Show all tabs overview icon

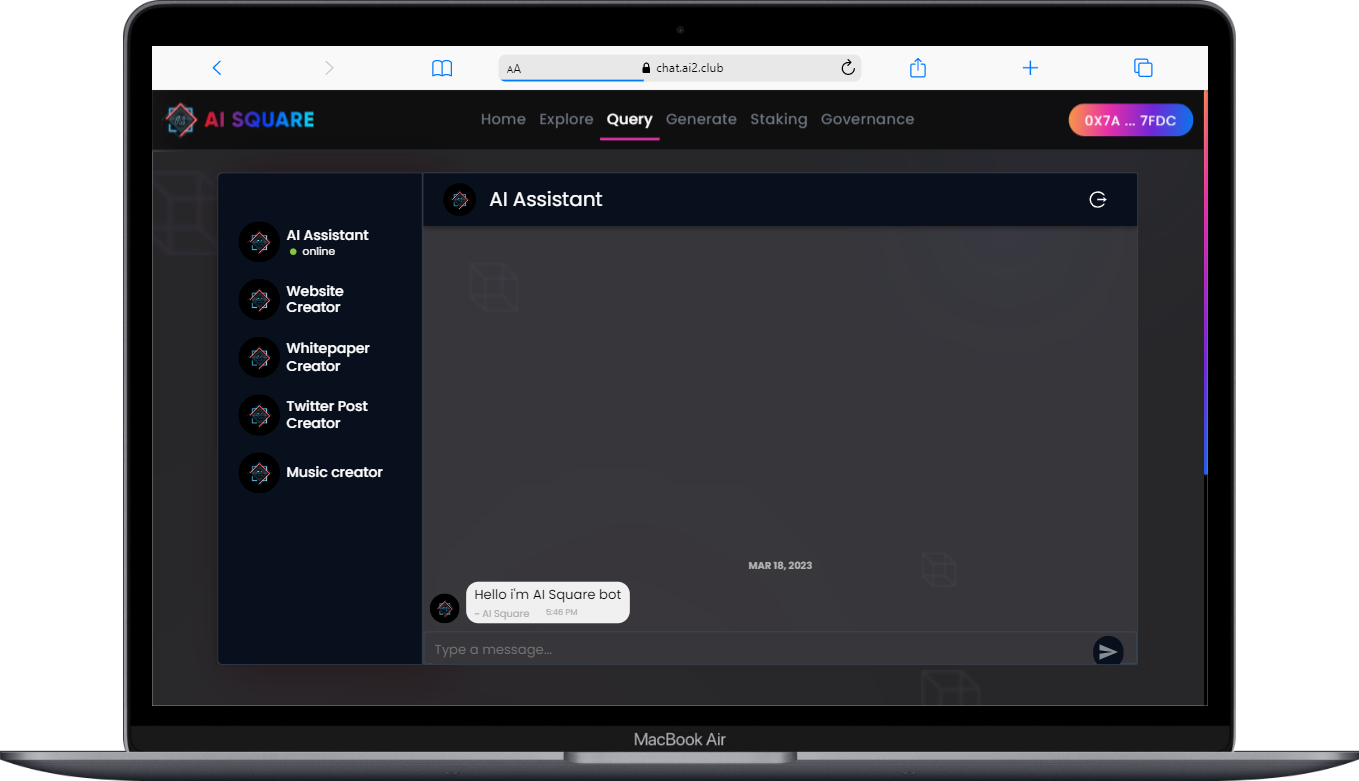(1143, 68)
